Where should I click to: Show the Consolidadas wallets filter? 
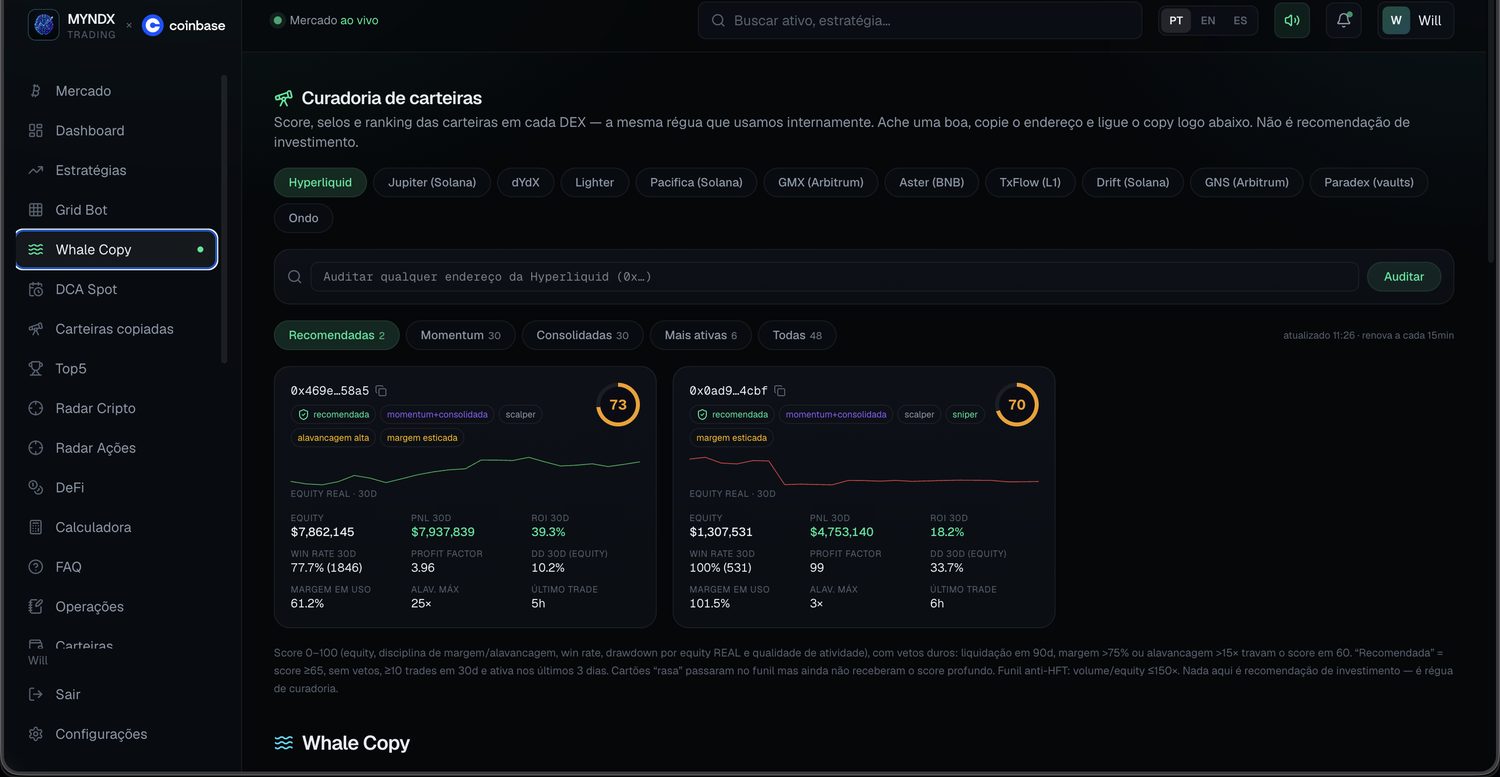click(x=583, y=335)
